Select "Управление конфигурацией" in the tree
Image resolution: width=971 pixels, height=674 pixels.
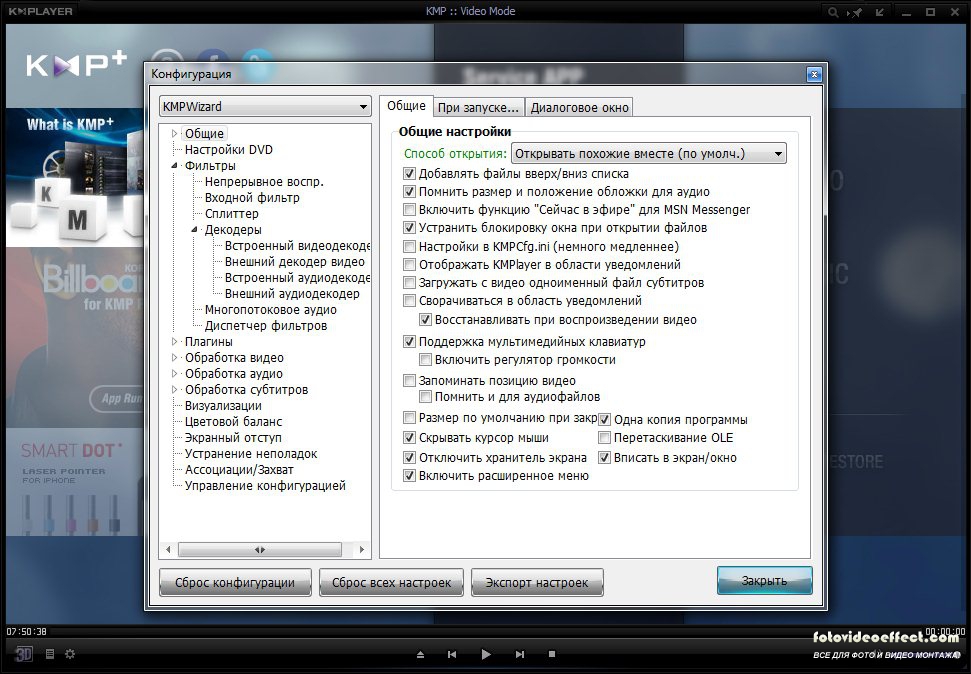pos(265,486)
